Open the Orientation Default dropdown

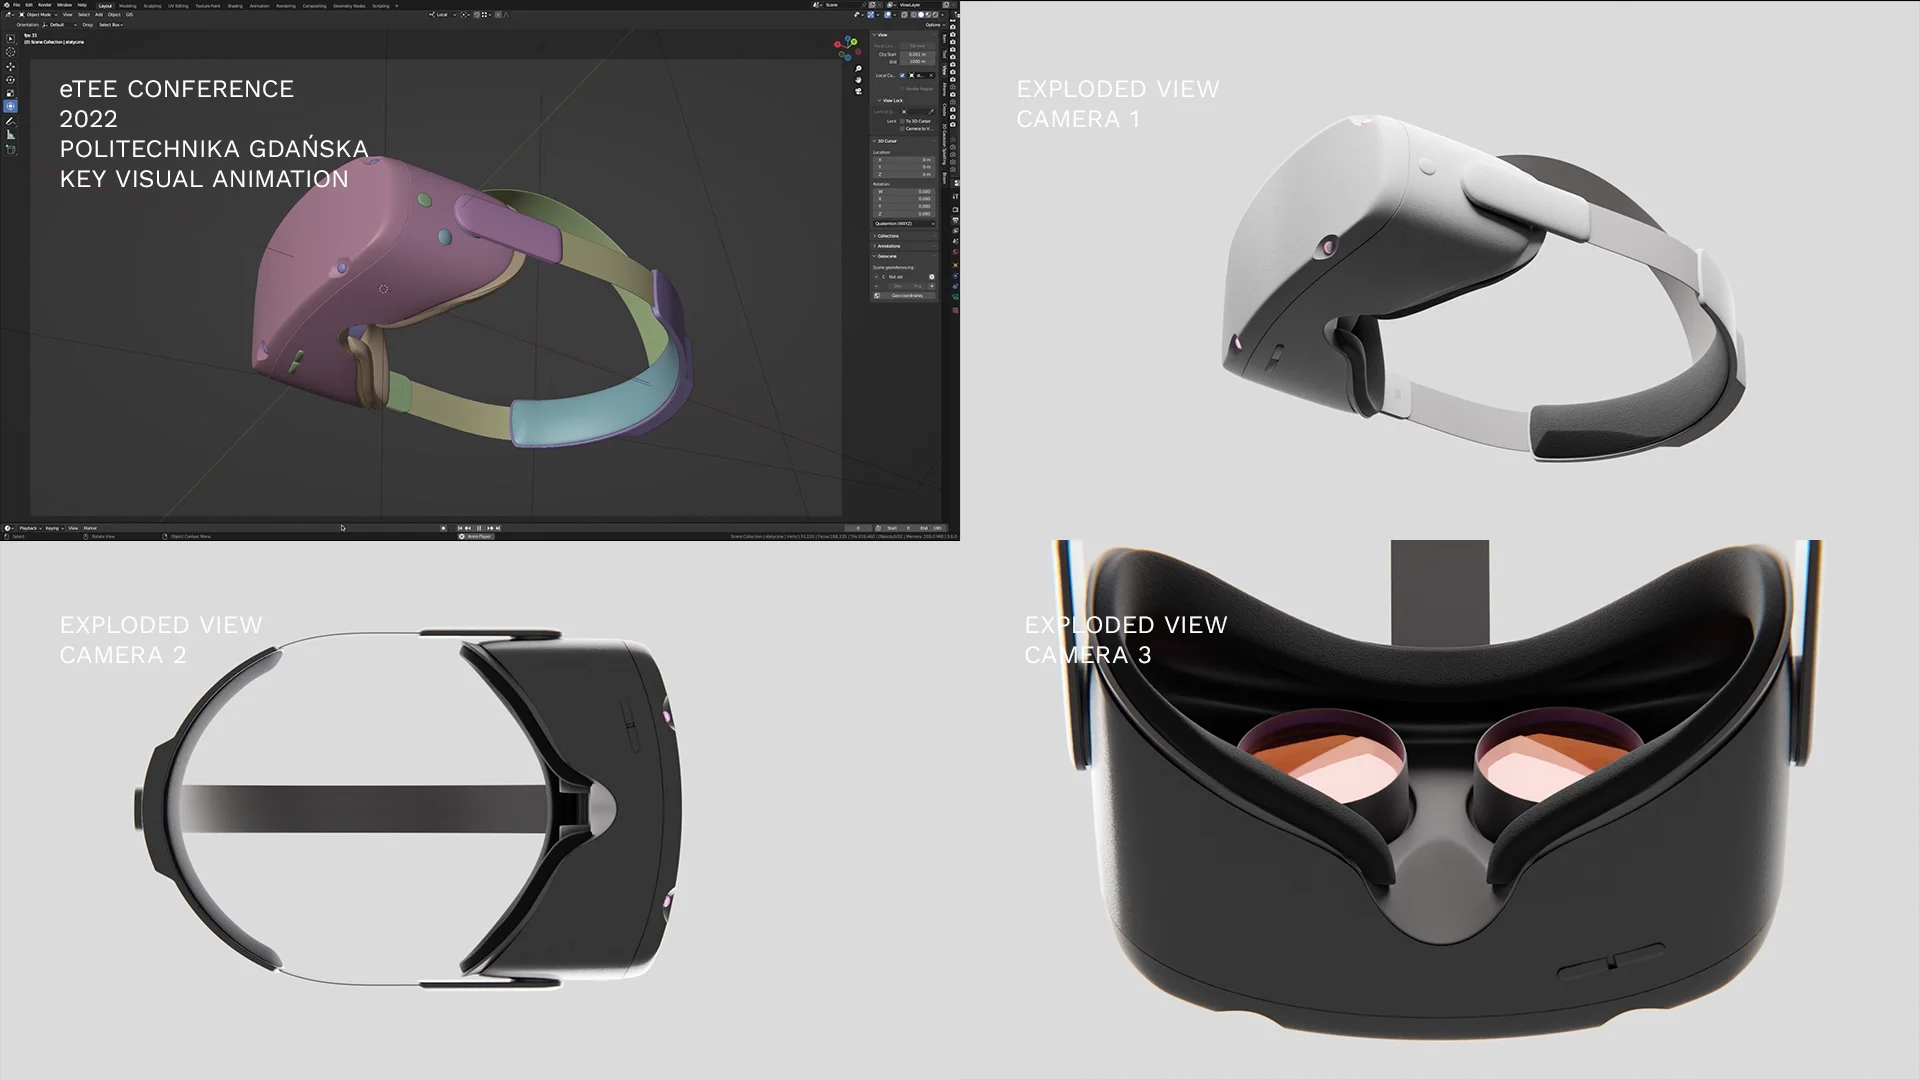tap(59, 25)
